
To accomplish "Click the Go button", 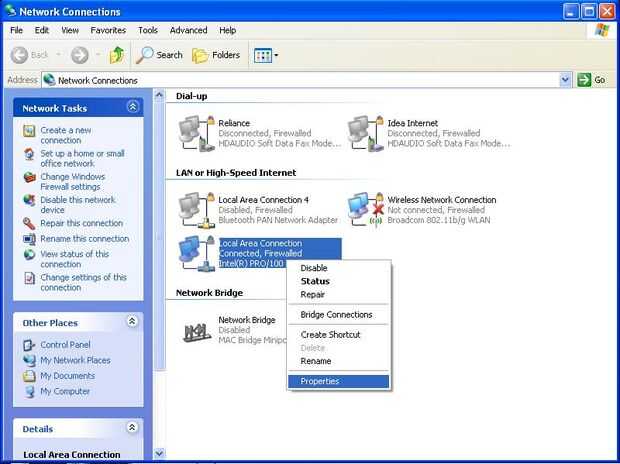I will click(x=592, y=80).
